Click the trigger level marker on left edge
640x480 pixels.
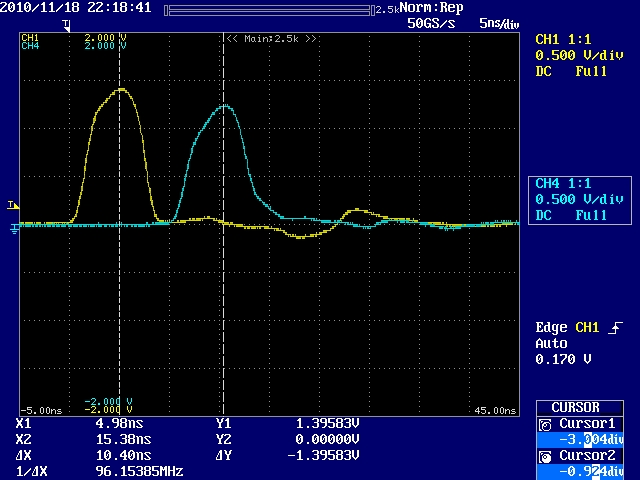click(12, 205)
